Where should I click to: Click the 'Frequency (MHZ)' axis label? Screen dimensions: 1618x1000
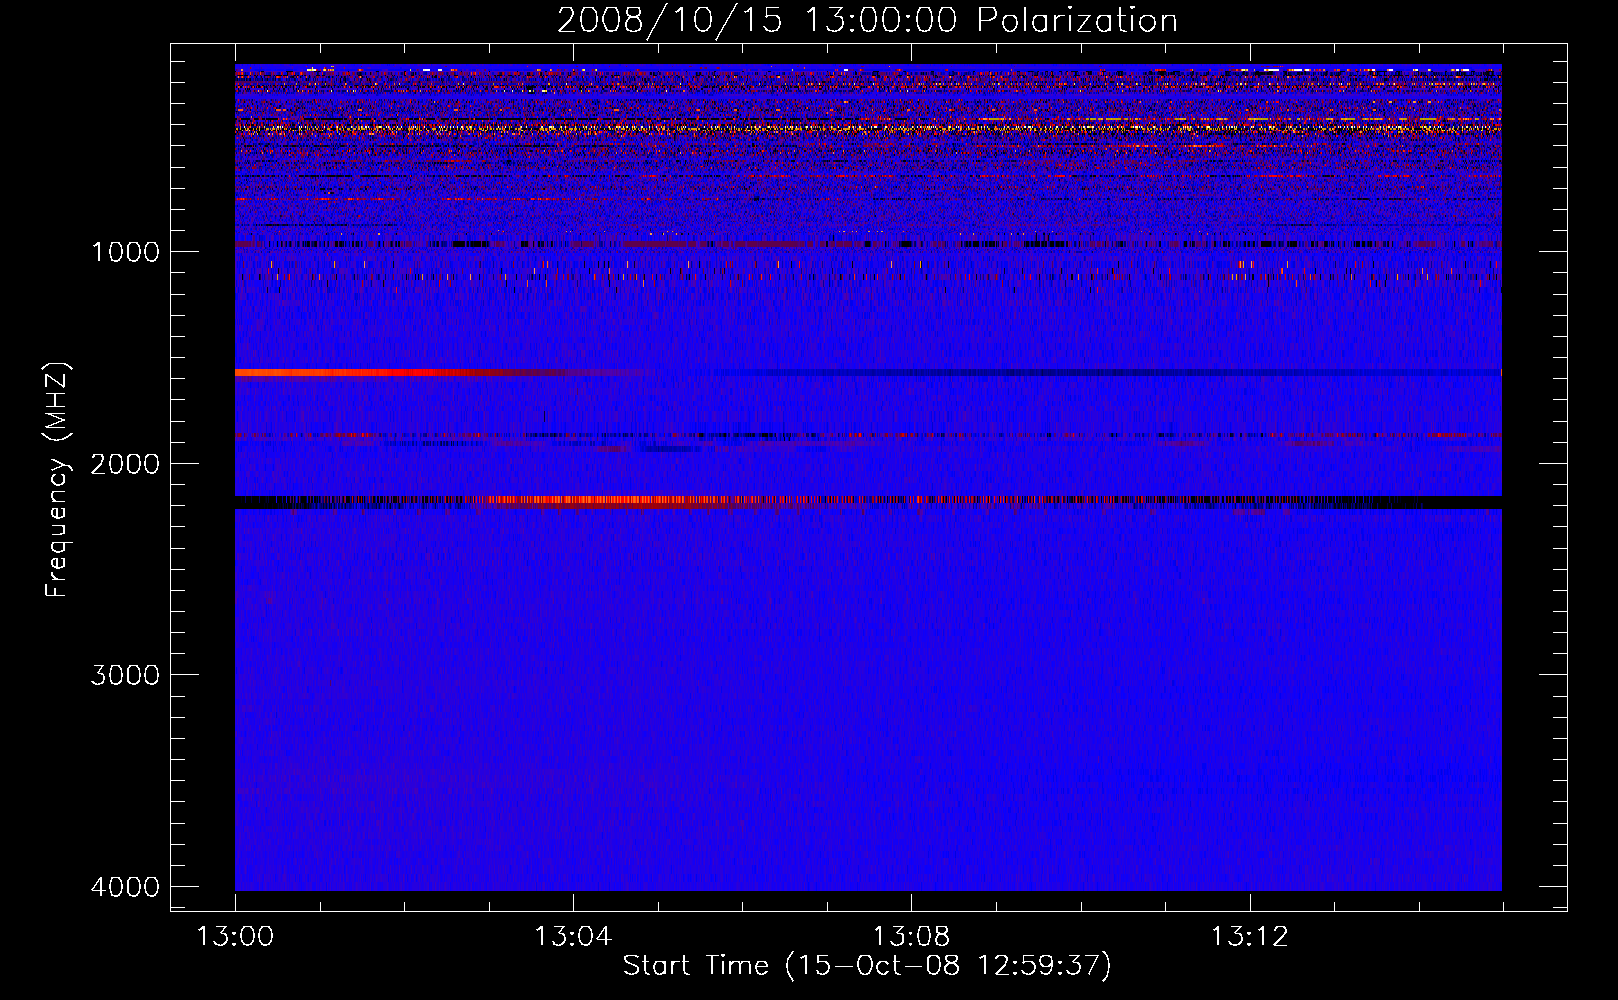[57, 480]
